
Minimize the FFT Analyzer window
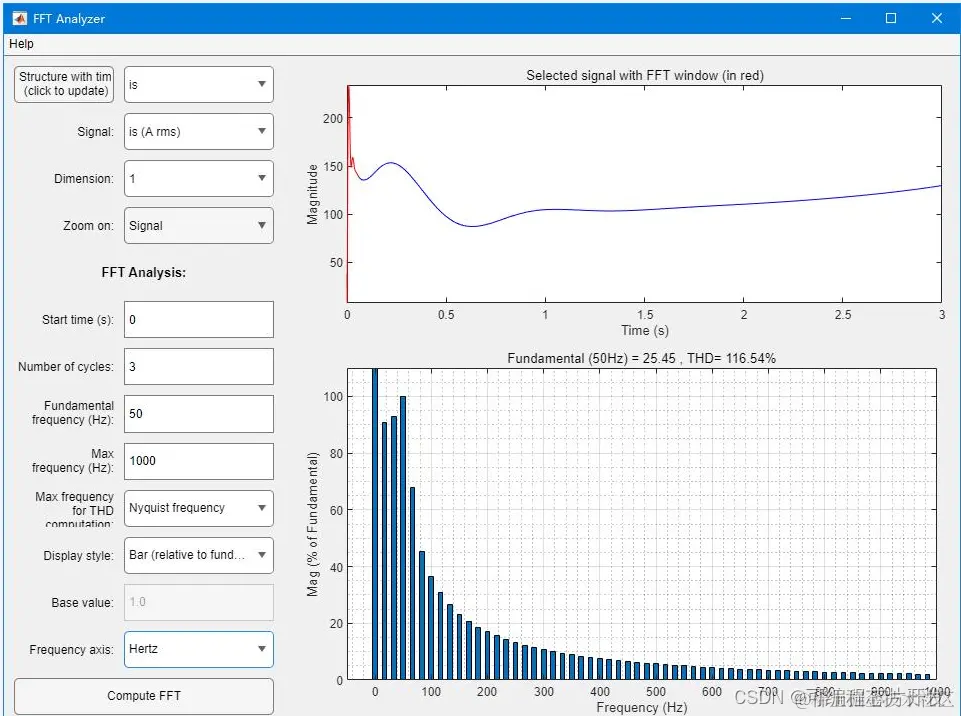(x=846, y=18)
